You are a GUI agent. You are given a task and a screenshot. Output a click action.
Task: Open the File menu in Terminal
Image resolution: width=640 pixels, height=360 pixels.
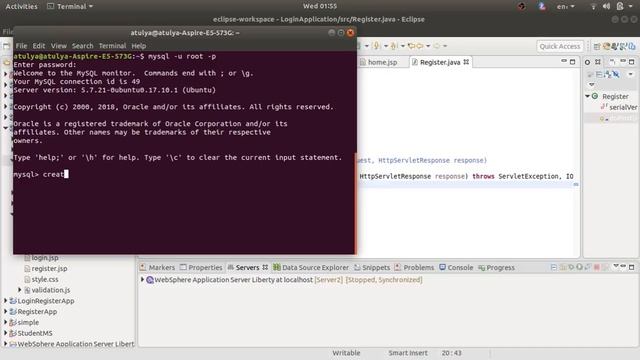coord(21,46)
